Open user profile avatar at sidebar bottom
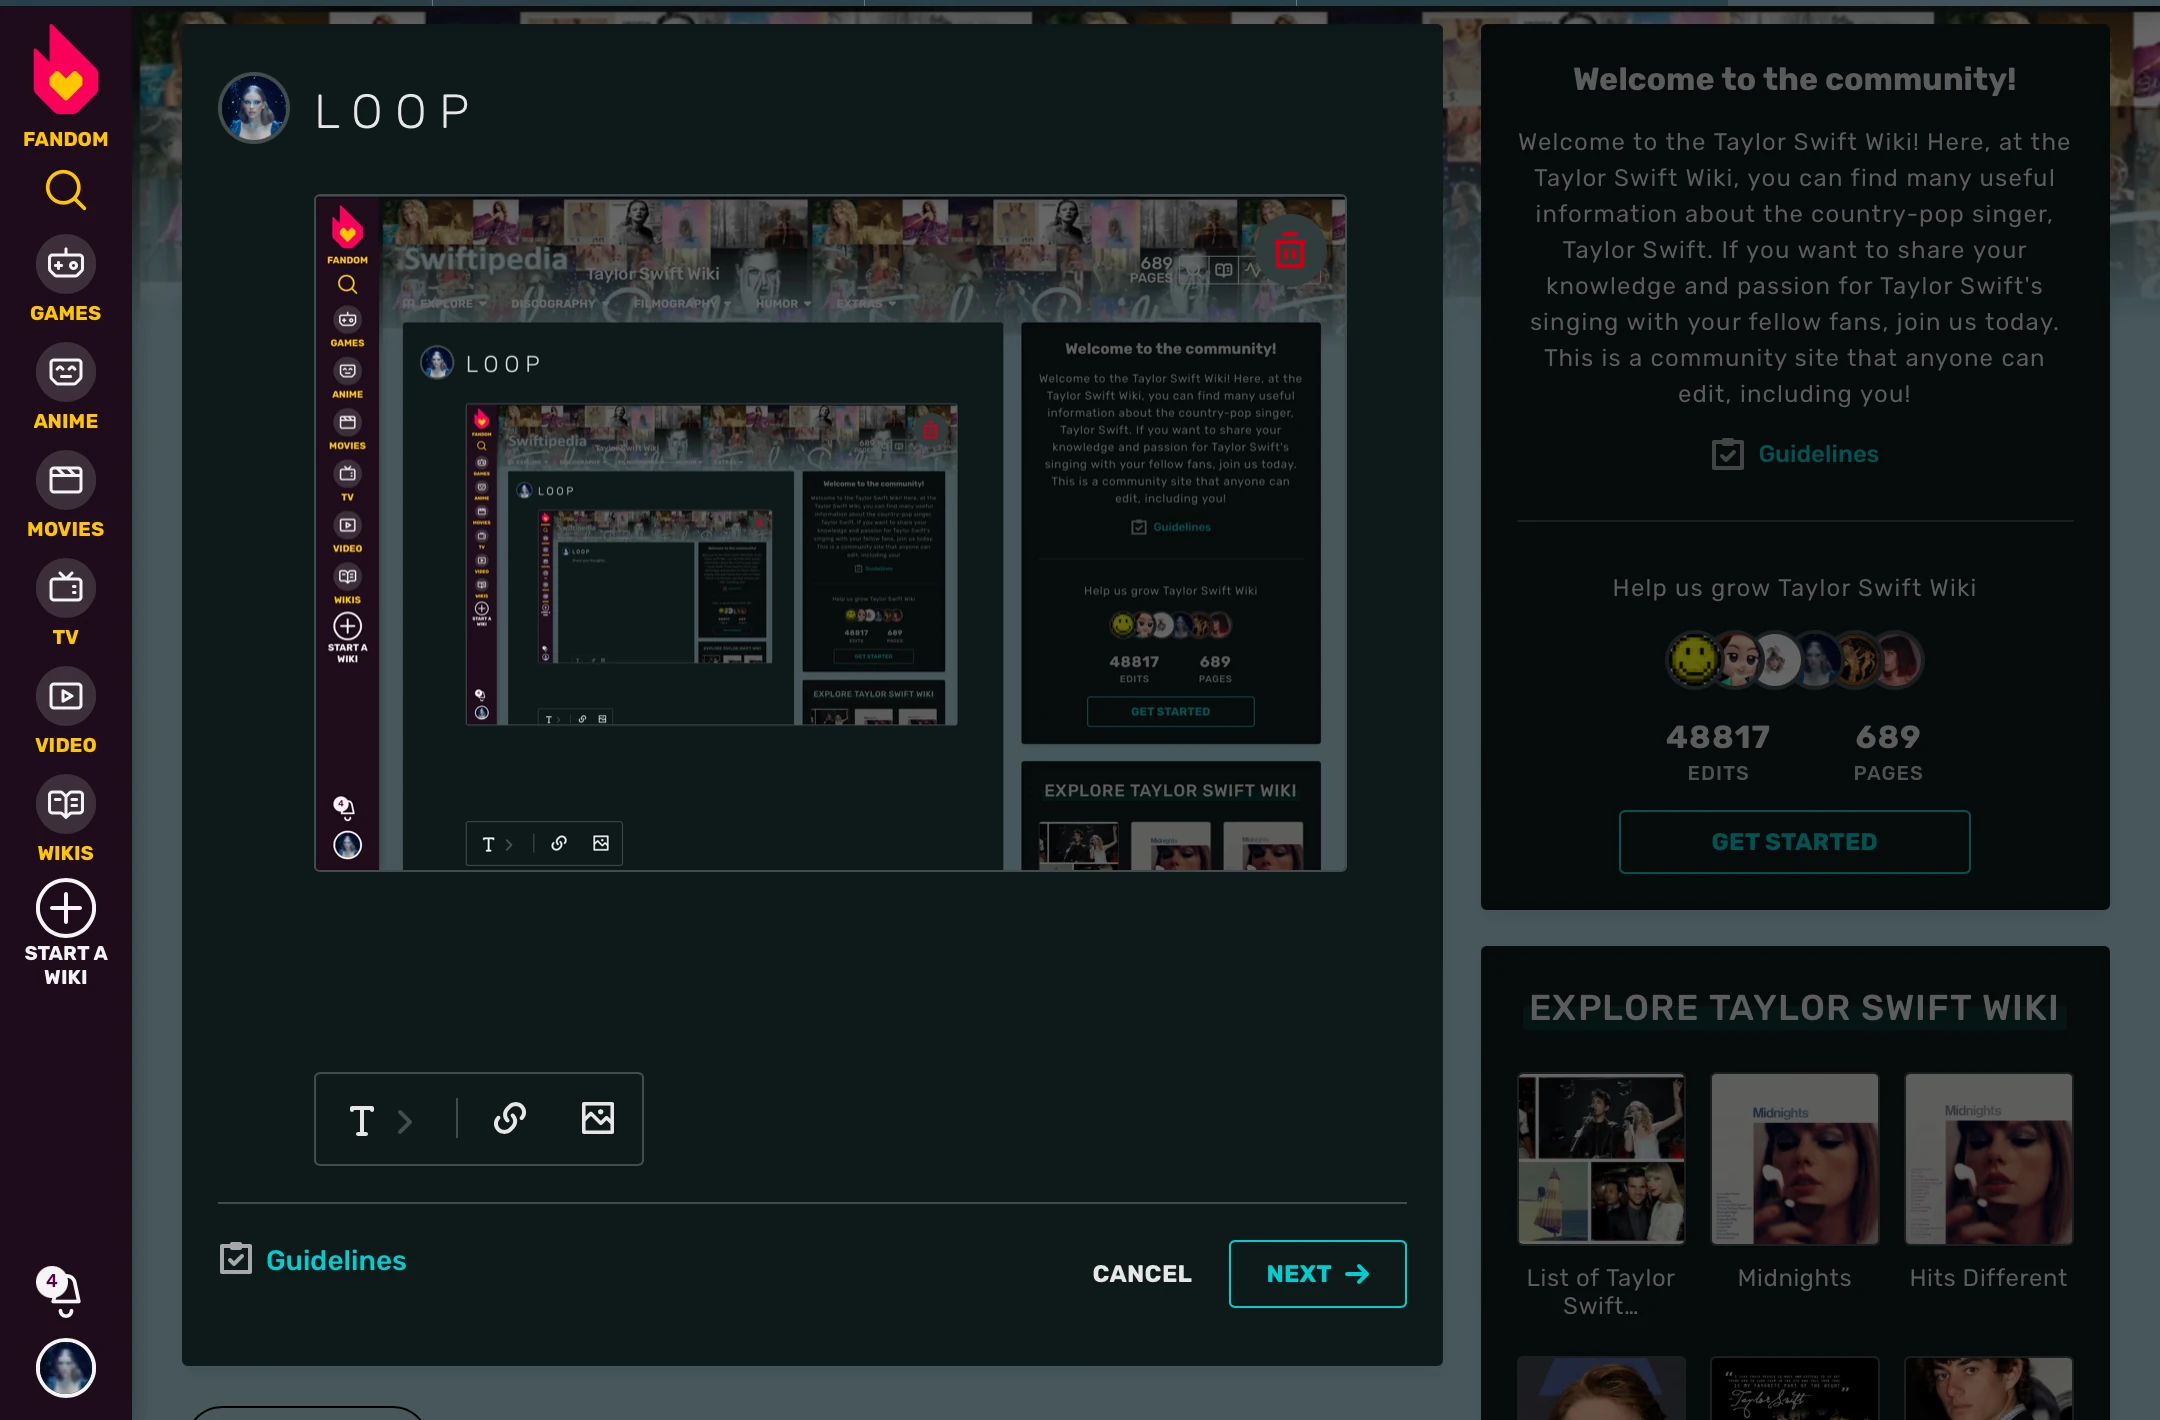Screen dimensions: 2160x1420 click(x=65, y=1368)
